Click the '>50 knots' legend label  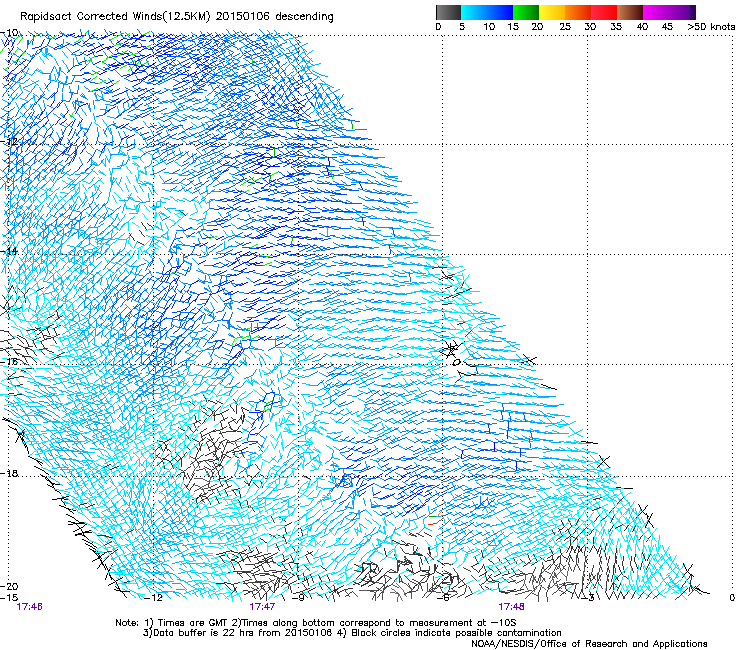click(x=711, y=27)
